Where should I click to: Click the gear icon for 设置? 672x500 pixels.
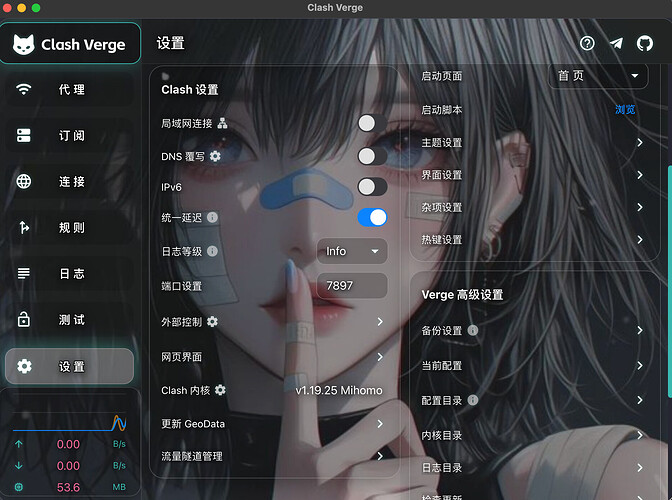(x=24, y=366)
